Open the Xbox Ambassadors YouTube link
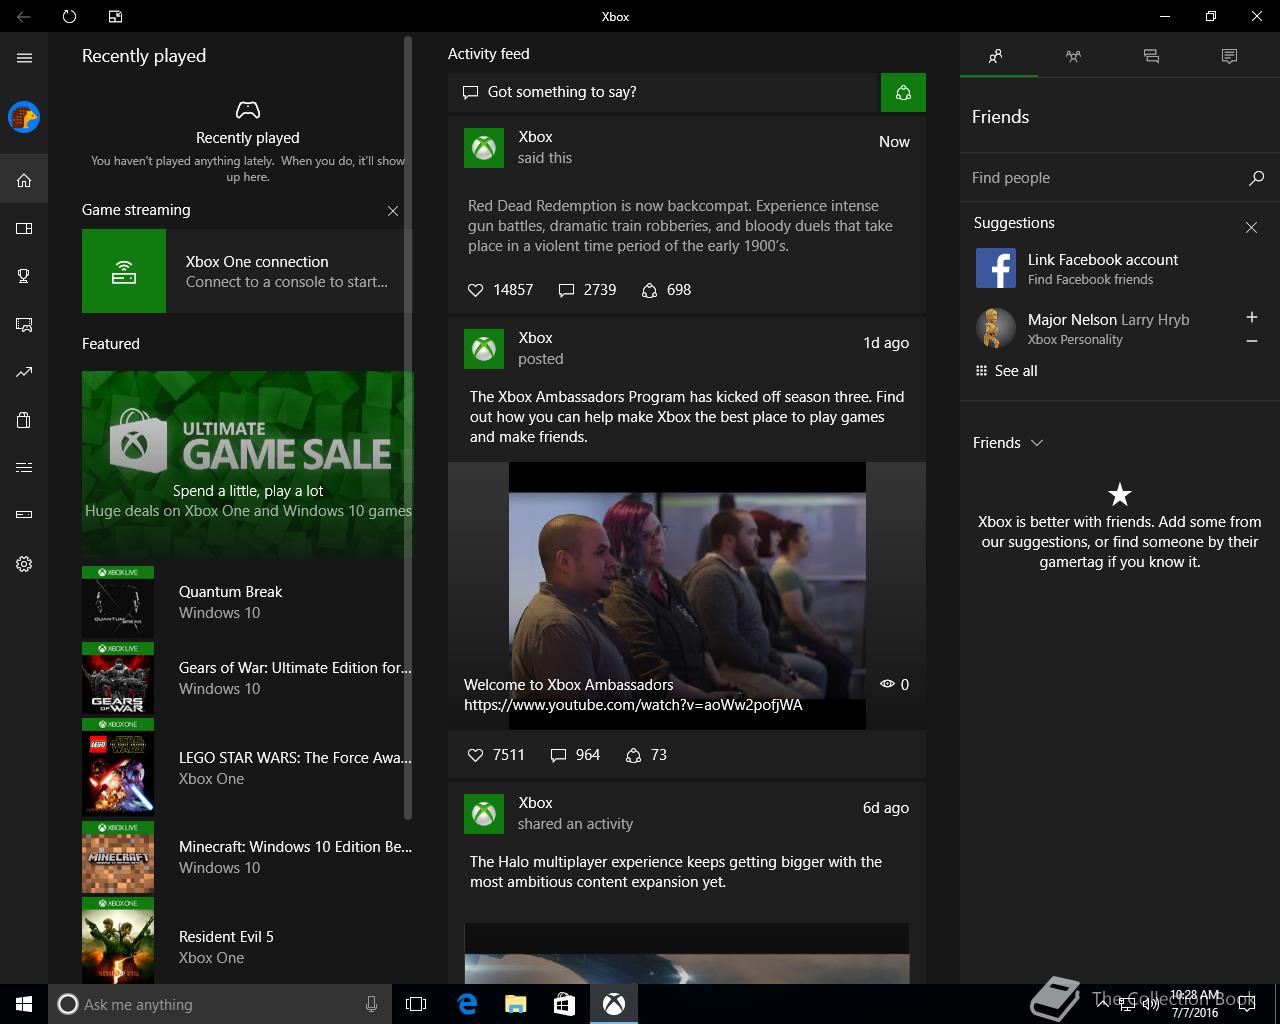1280x1024 pixels. click(x=633, y=705)
